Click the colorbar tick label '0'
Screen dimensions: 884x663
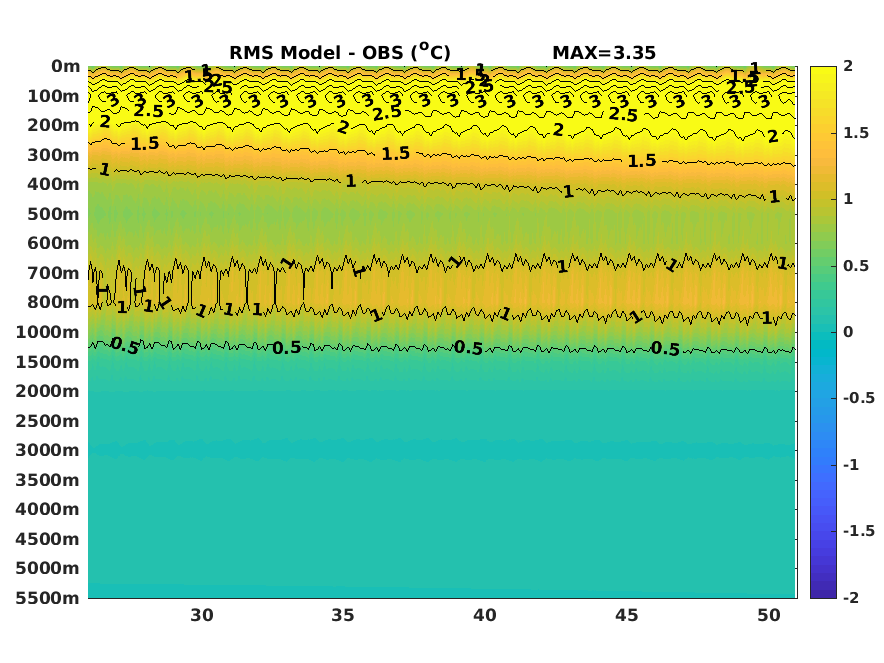[x=848, y=332]
